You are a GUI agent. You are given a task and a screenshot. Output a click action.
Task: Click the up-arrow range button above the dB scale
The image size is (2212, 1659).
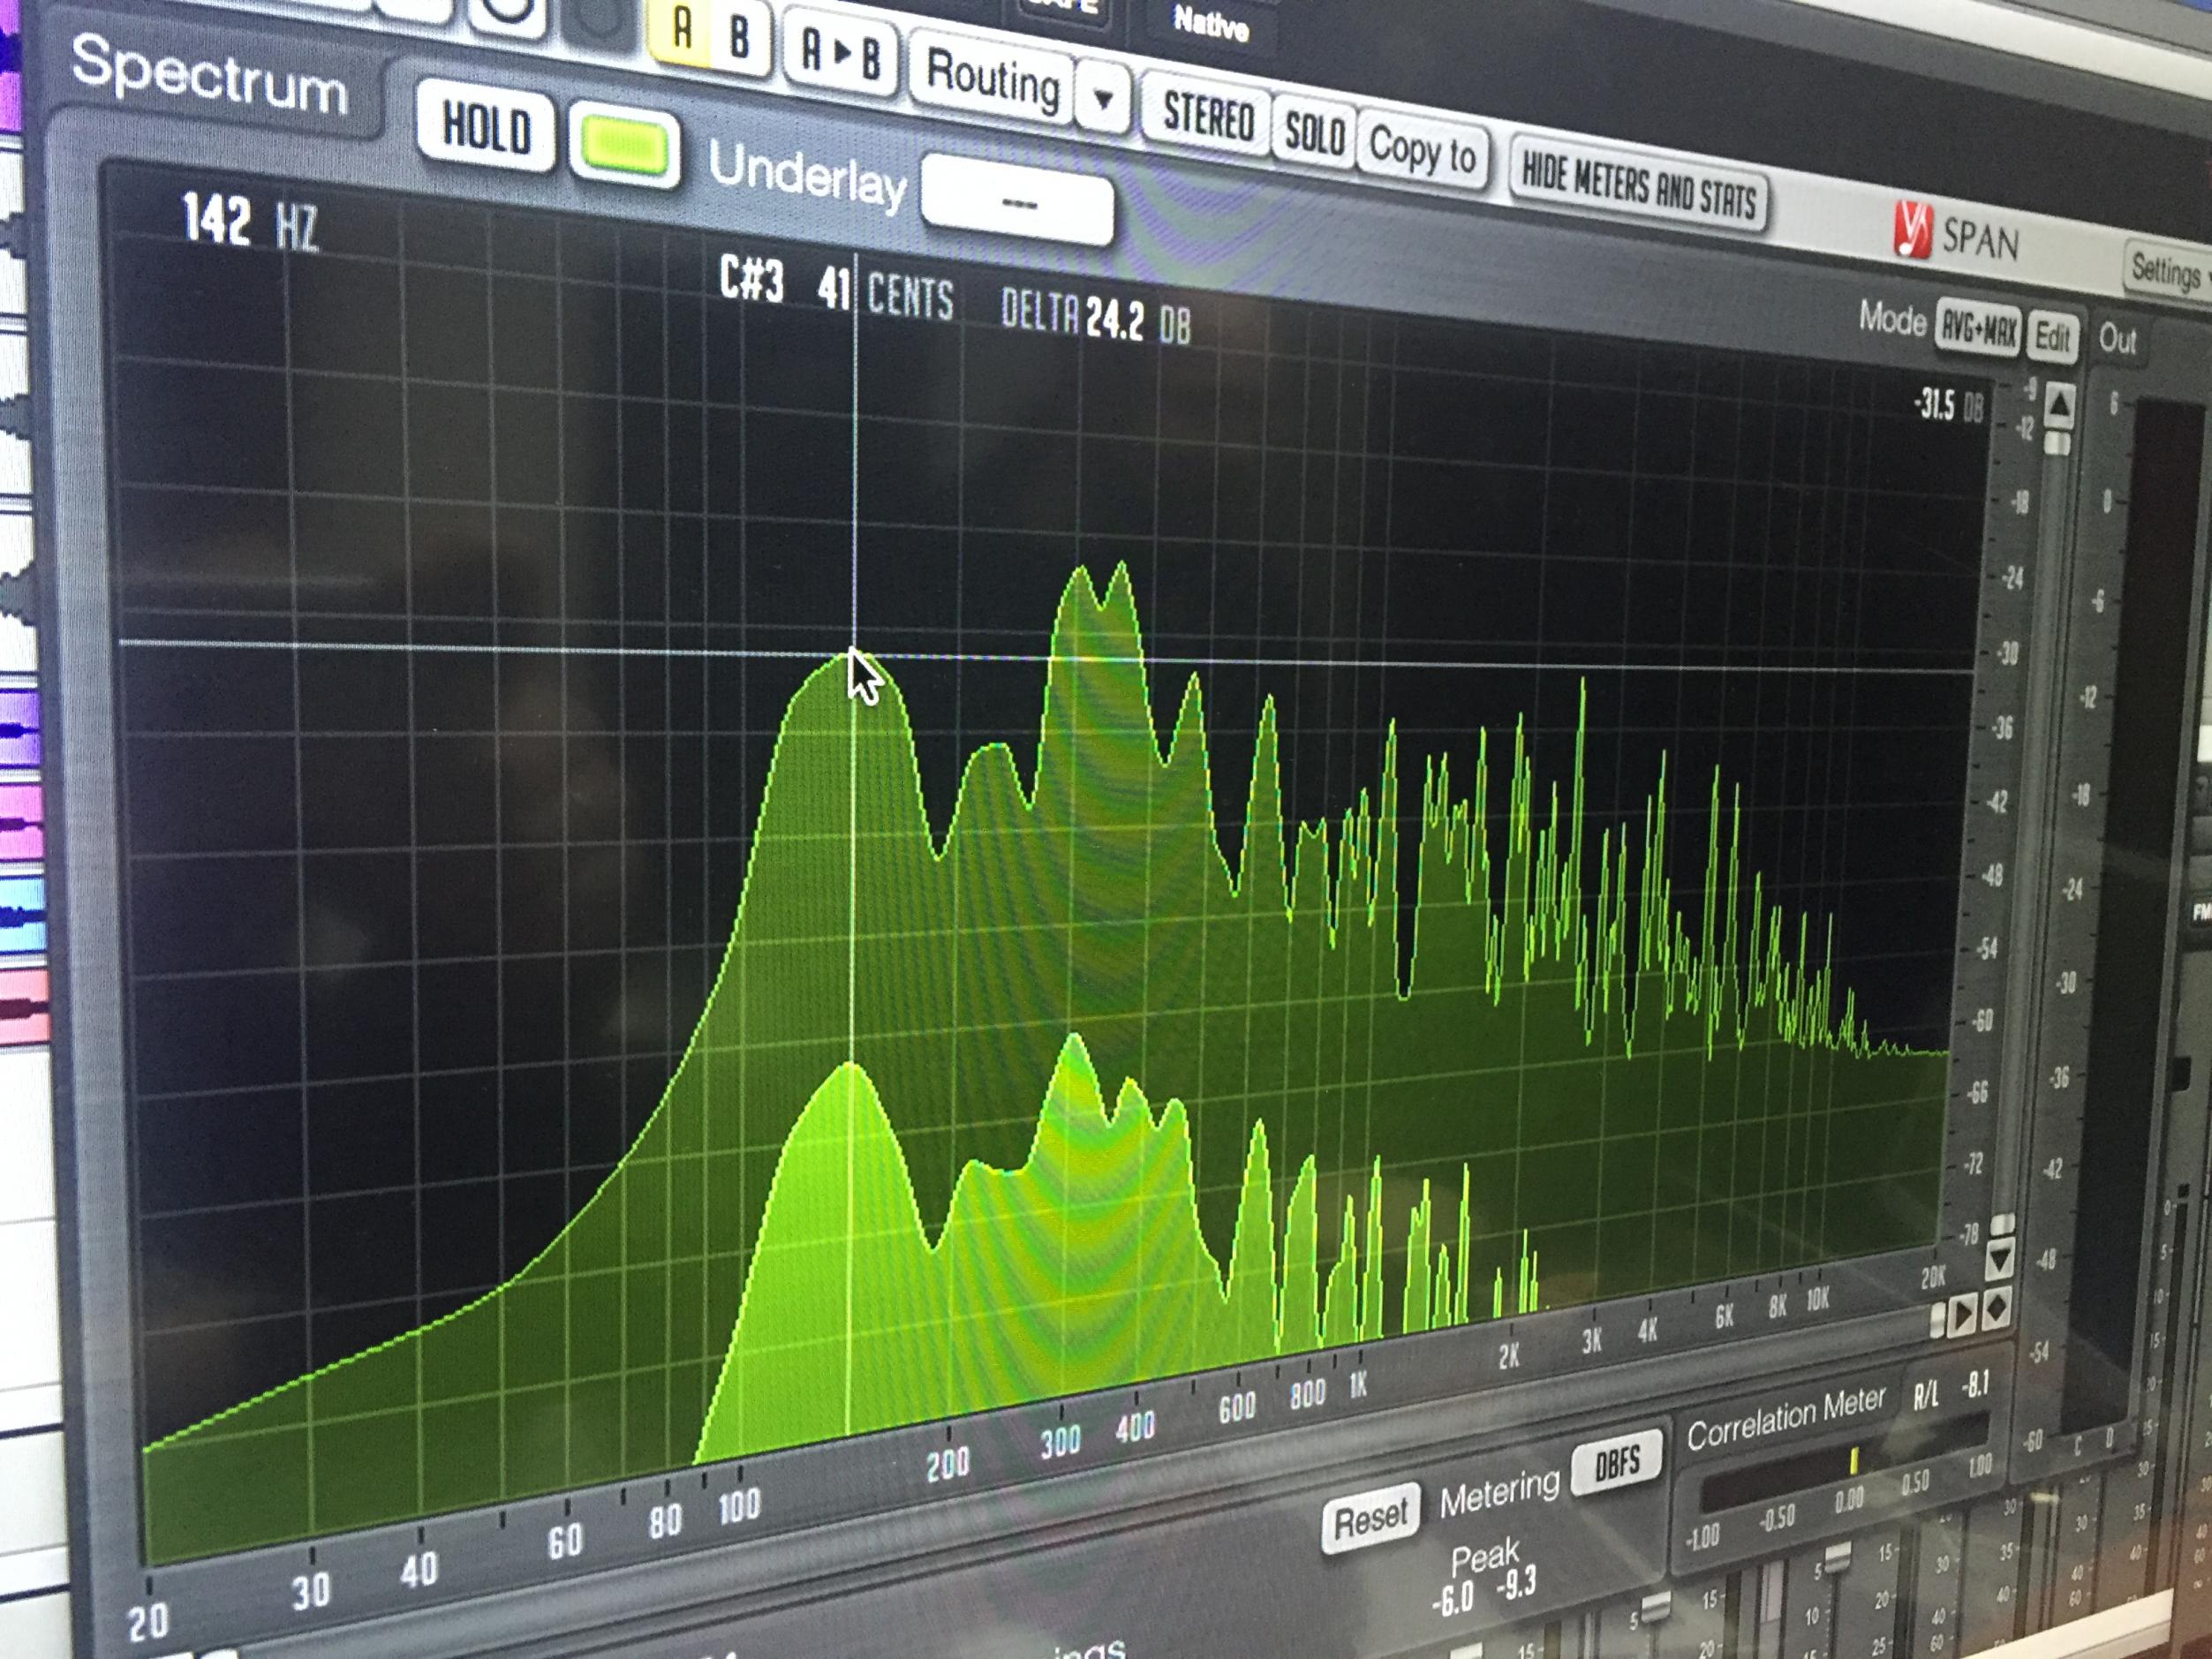[x=2059, y=405]
